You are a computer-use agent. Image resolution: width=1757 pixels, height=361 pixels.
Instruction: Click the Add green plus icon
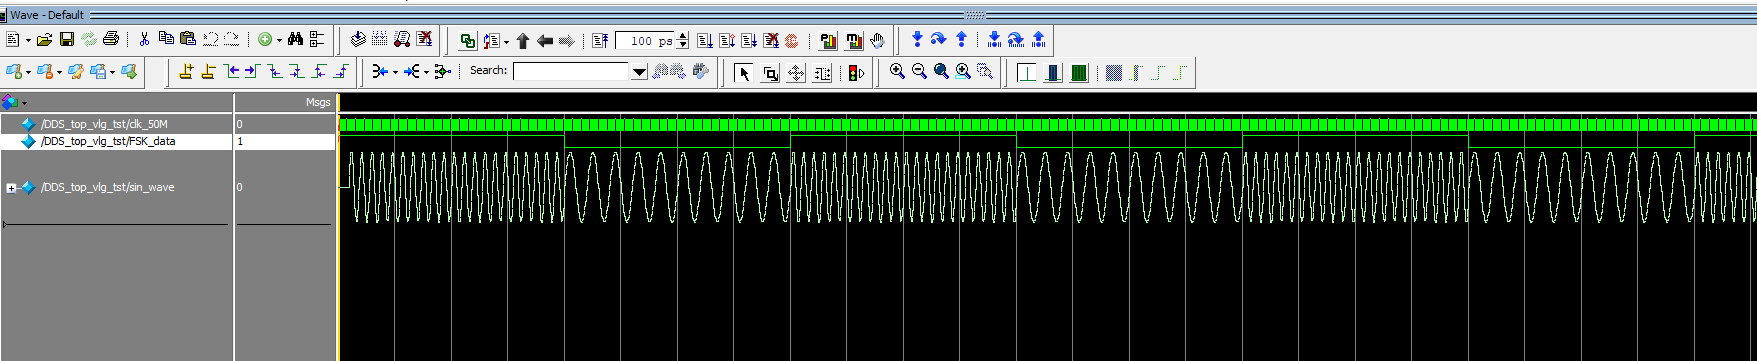[265, 40]
